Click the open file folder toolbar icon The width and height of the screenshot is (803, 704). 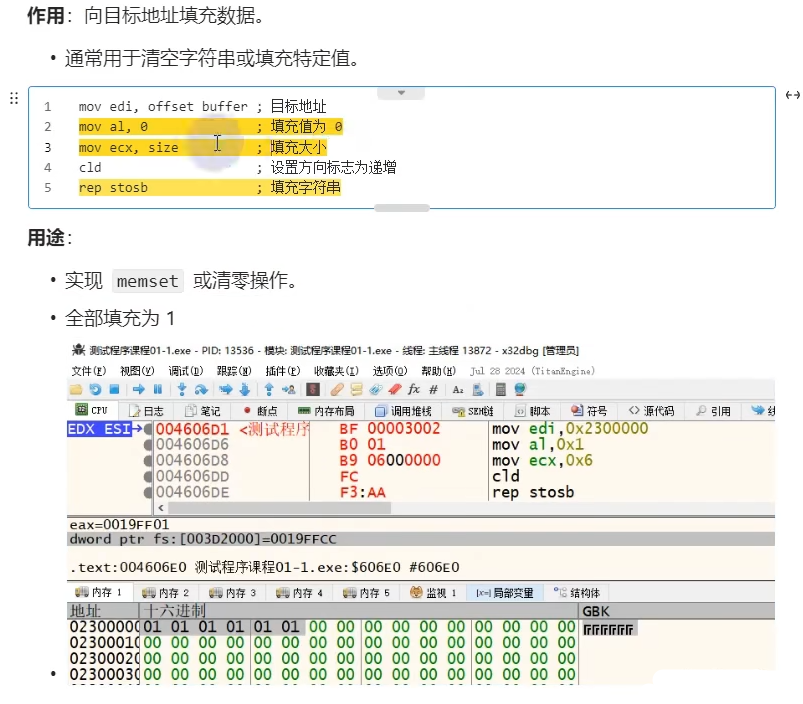coord(76,389)
